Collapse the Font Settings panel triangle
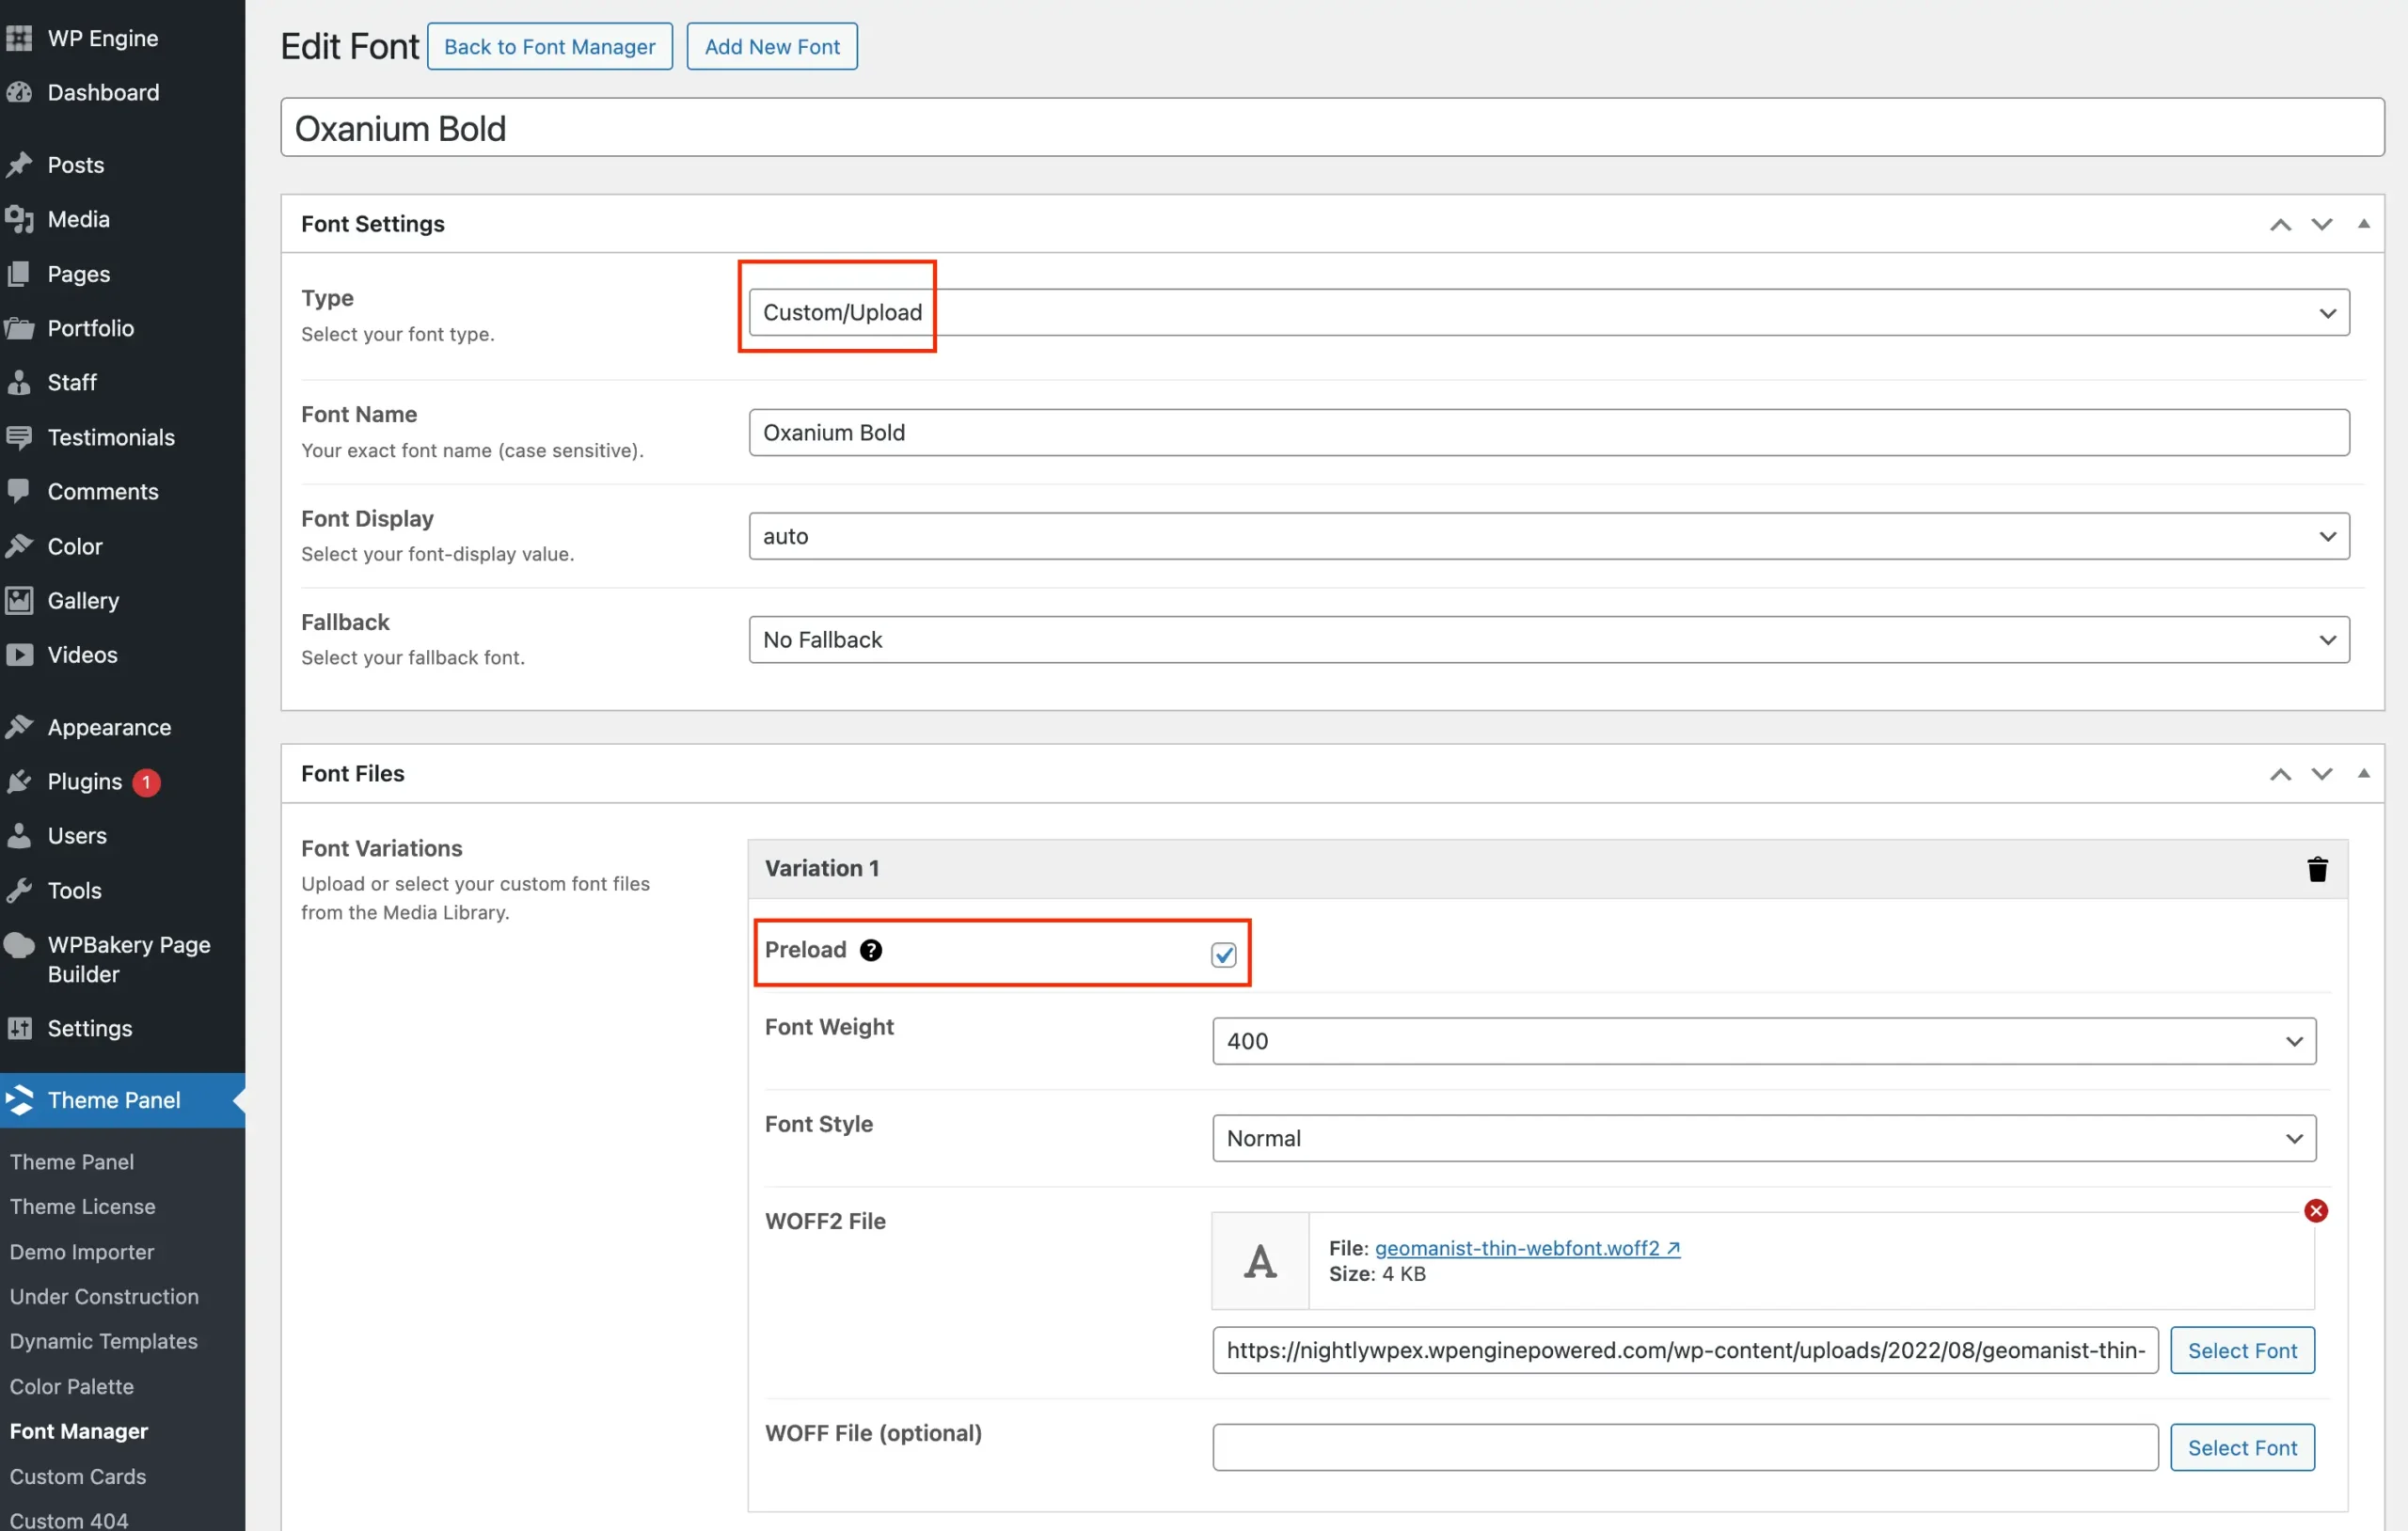The width and height of the screenshot is (2408, 1531). point(2363,224)
